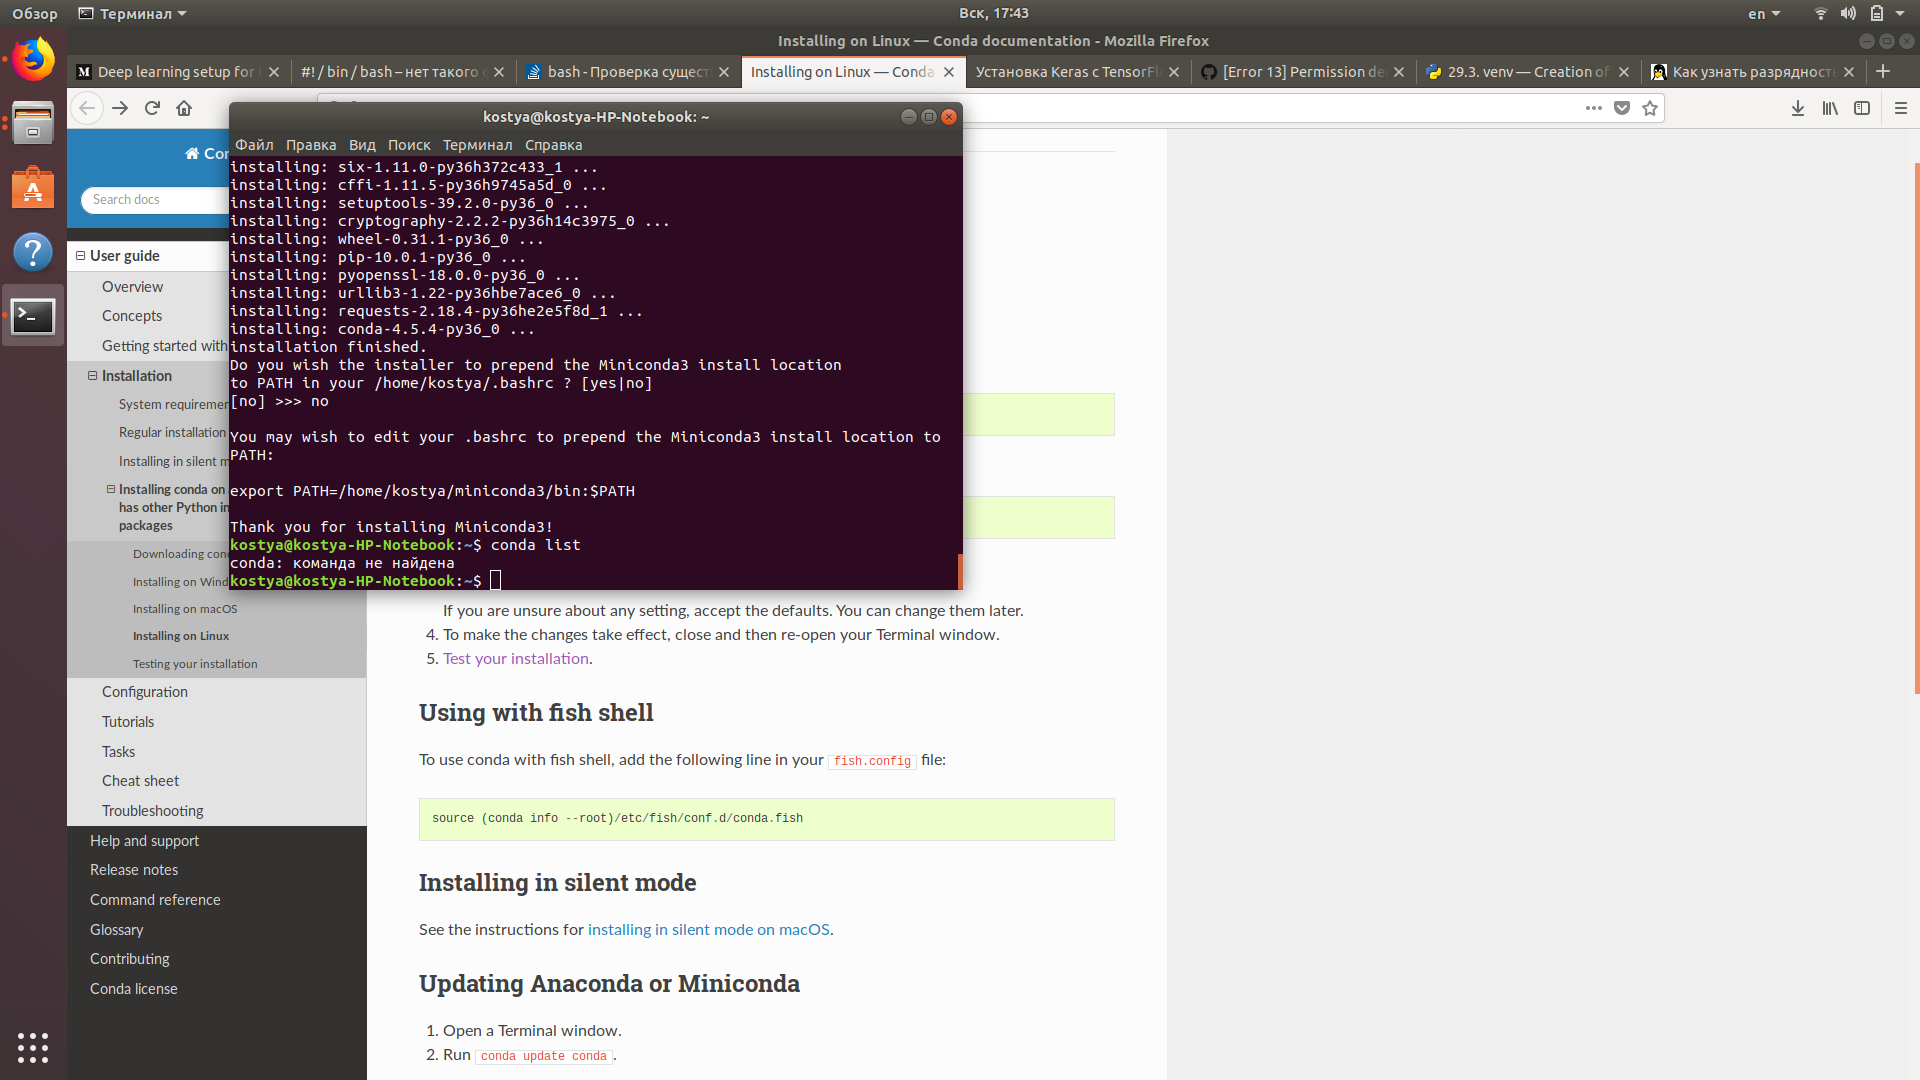Image resolution: width=1920 pixels, height=1080 pixels.
Task: Open Ubuntu Software from dock
Action: coord(33,187)
